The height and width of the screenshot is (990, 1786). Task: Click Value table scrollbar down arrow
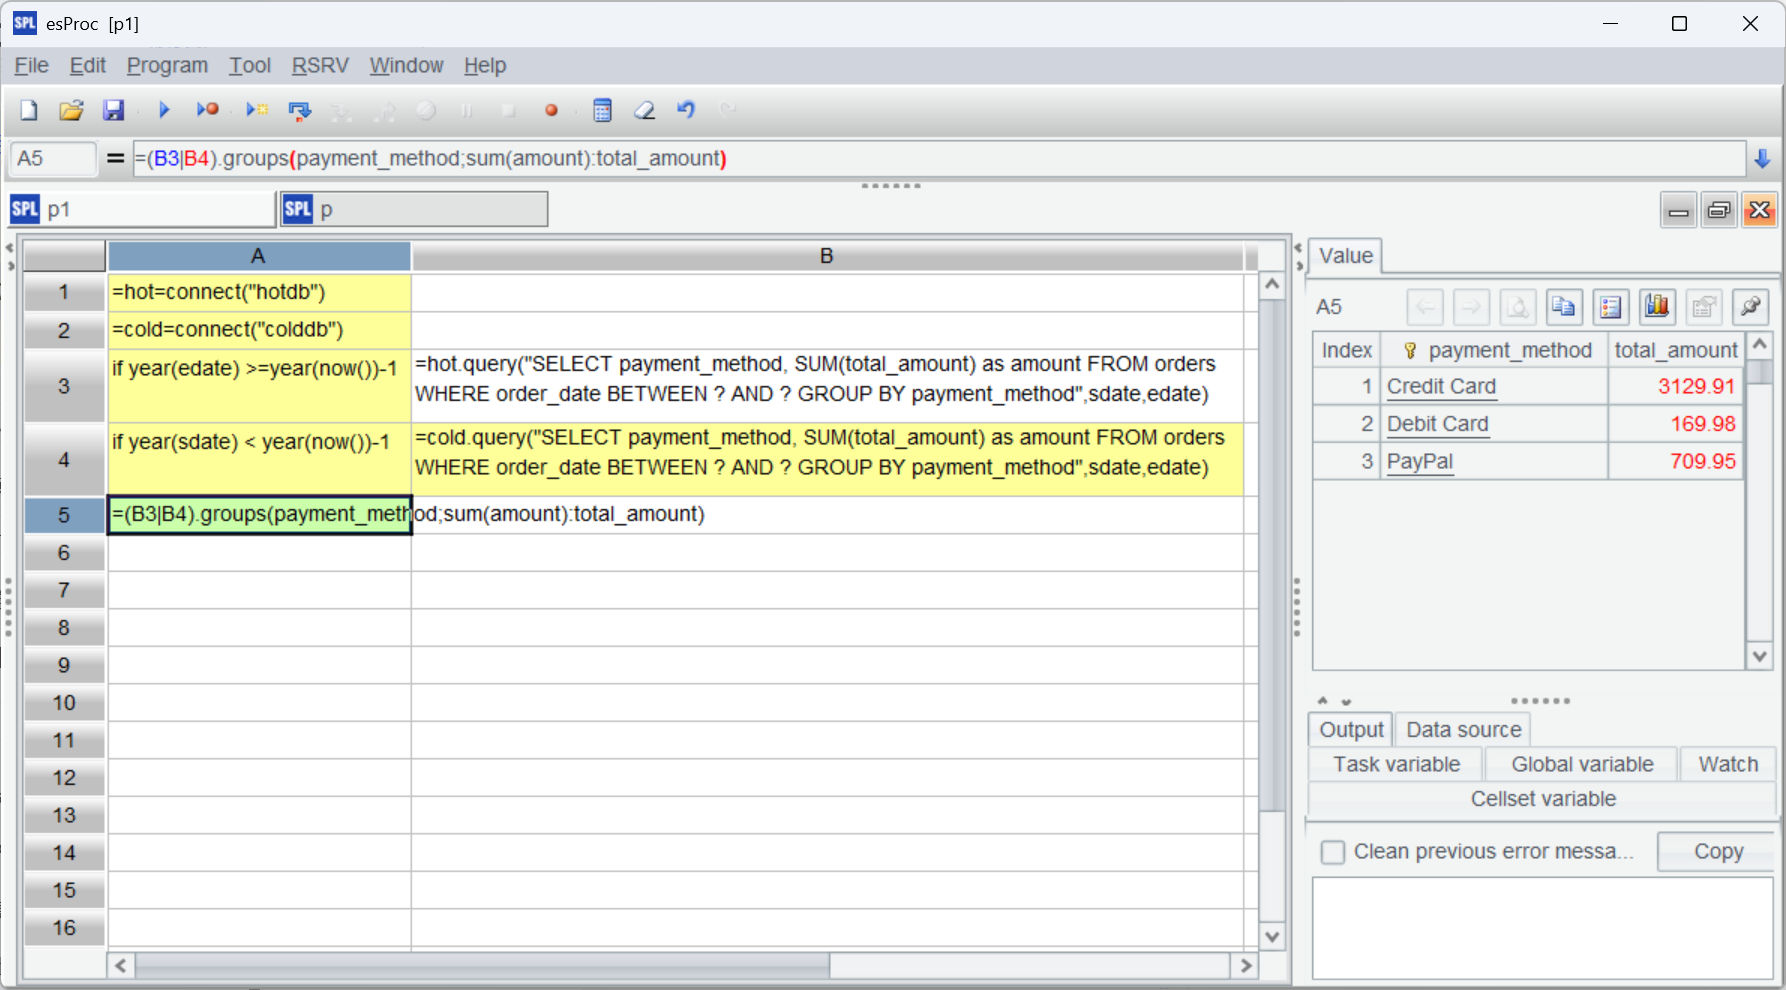pos(1759,656)
